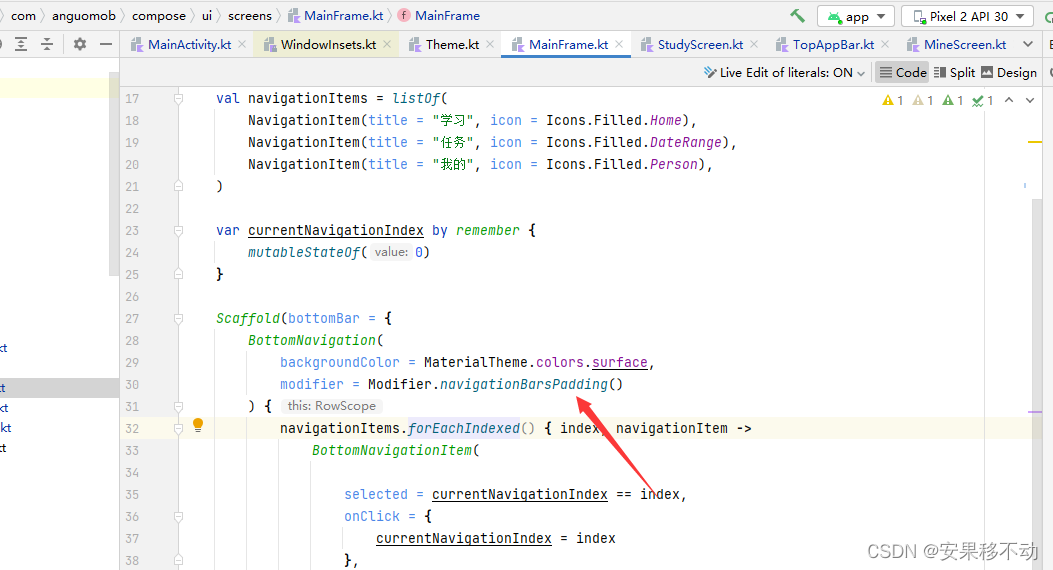Collapse the remember block on line 23
Screen dimensions: 1053x570
(179, 230)
